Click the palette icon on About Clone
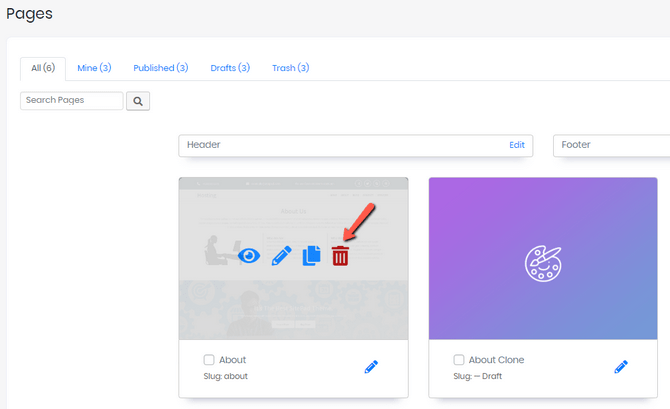 tap(543, 262)
